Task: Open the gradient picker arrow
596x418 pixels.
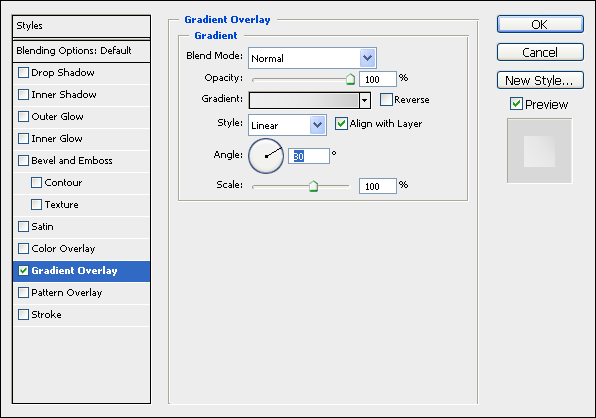Action: click(x=365, y=100)
